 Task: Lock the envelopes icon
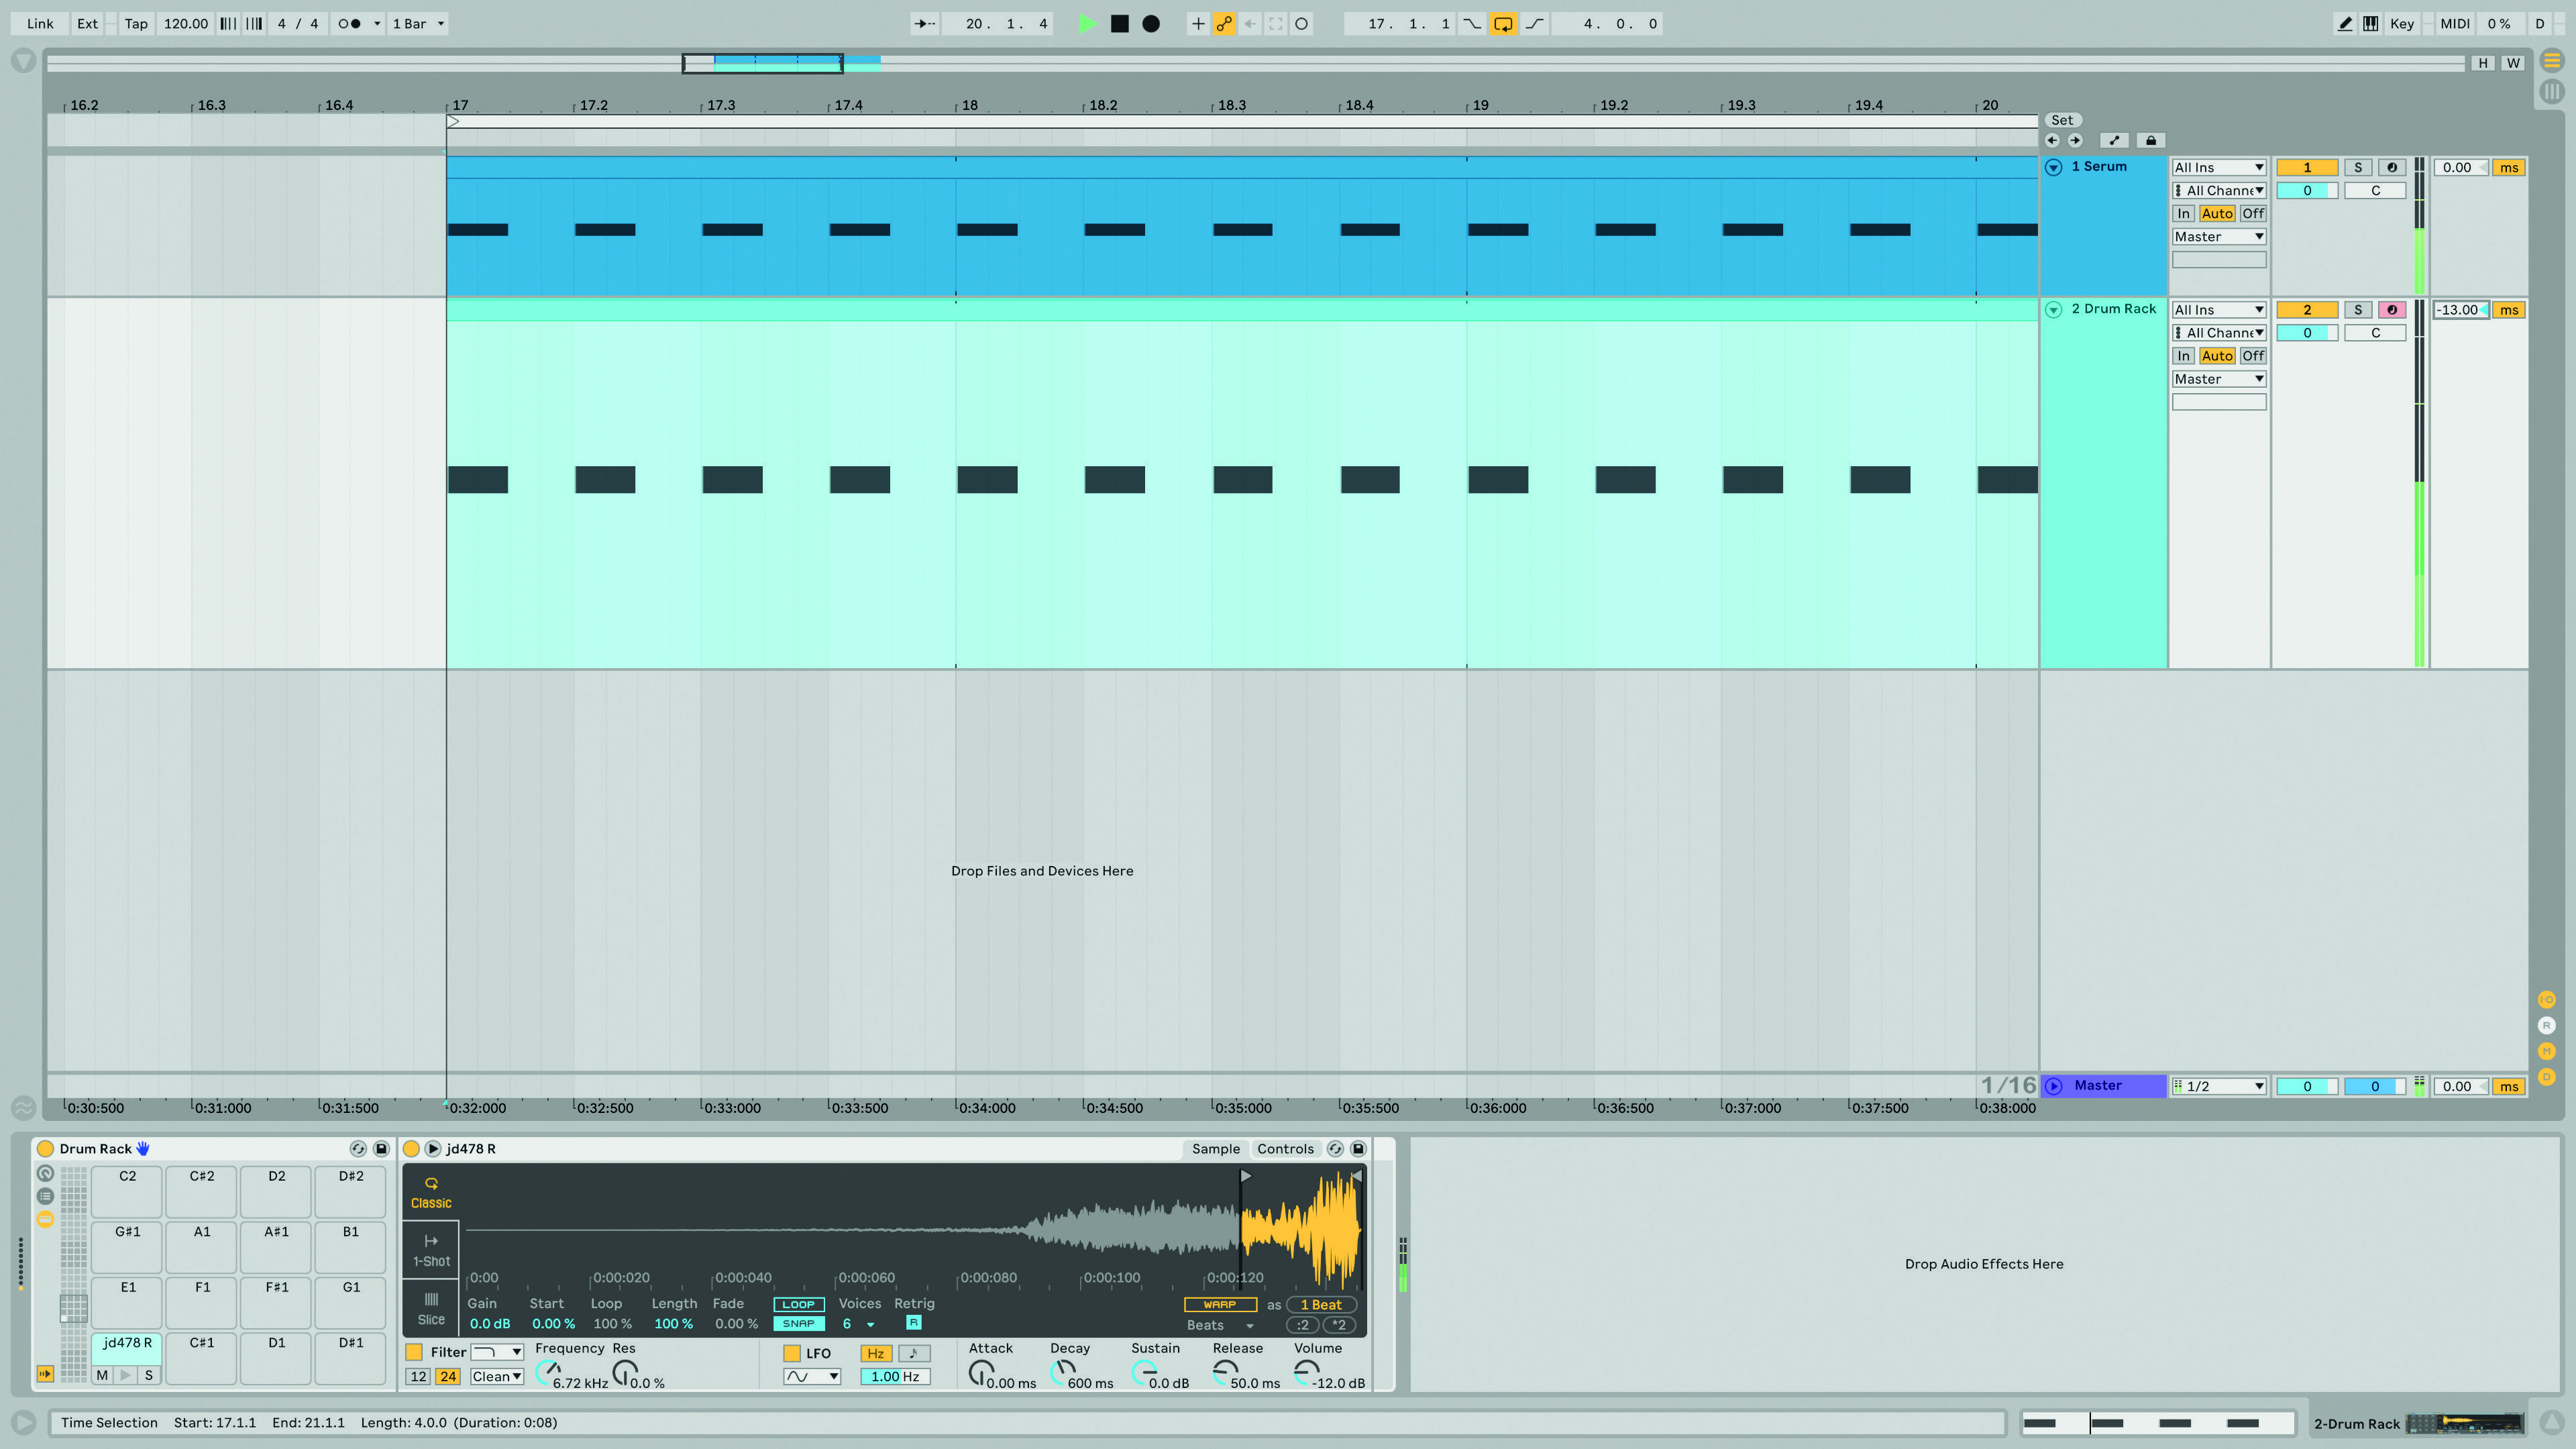tap(2150, 141)
